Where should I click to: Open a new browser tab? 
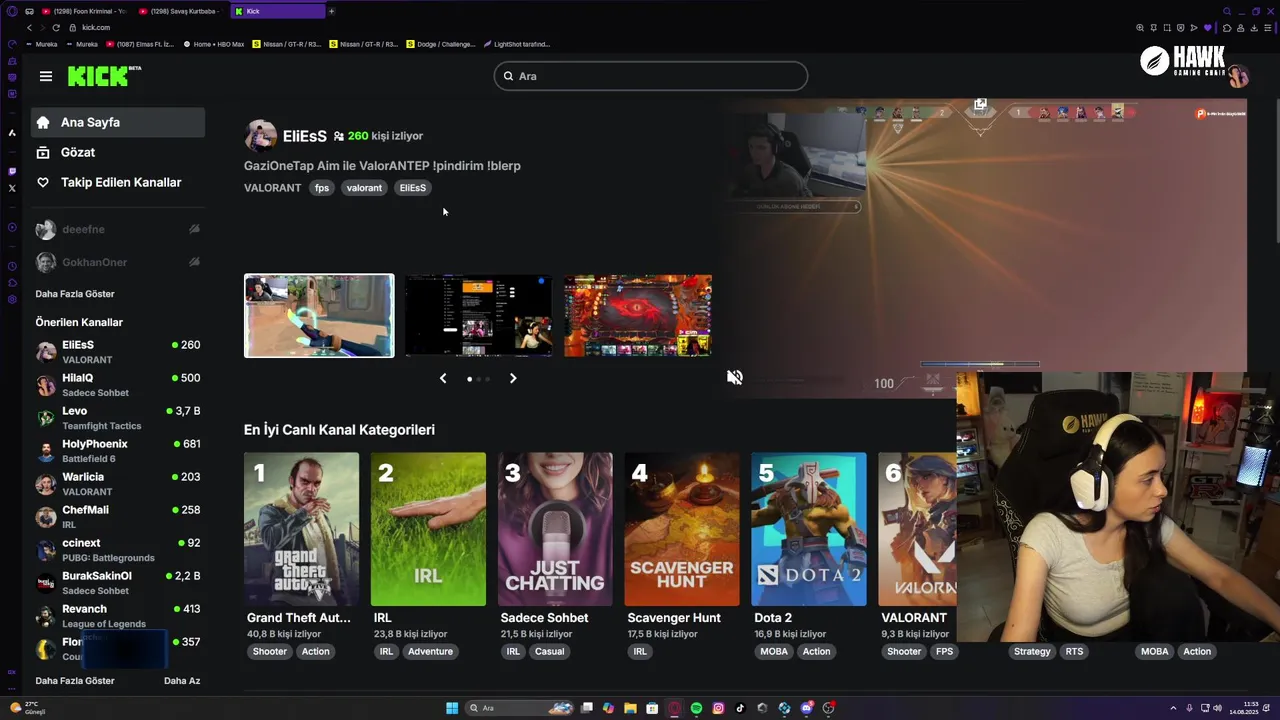click(x=331, y=11)
